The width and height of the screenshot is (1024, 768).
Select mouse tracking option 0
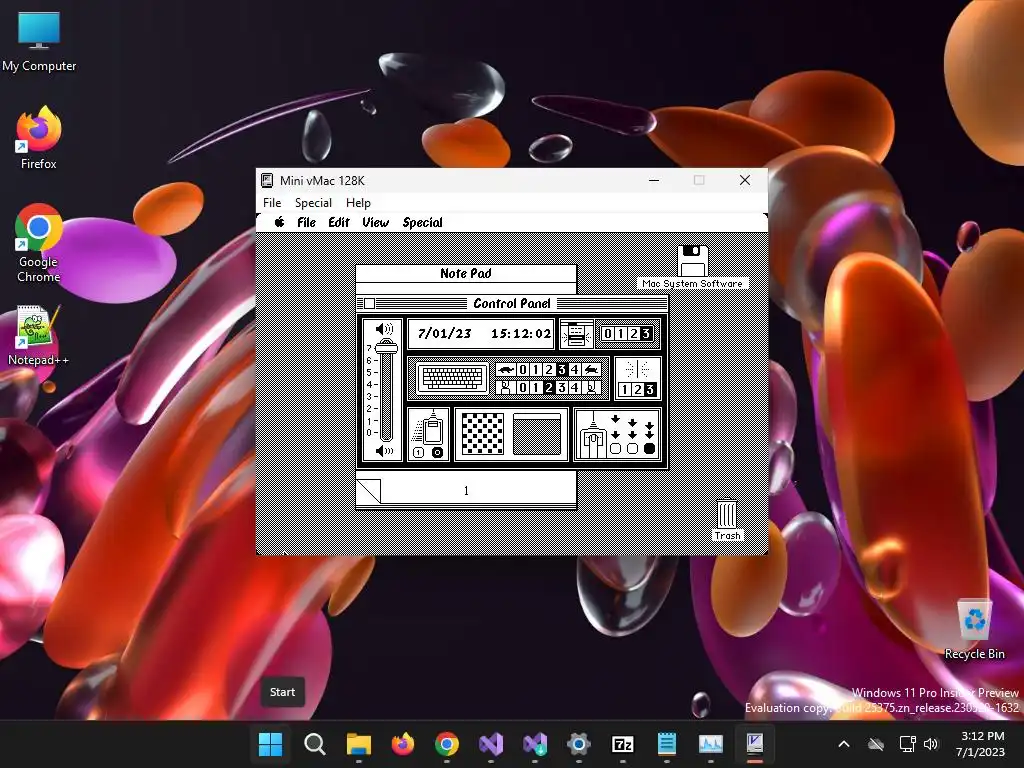[438, 453]
